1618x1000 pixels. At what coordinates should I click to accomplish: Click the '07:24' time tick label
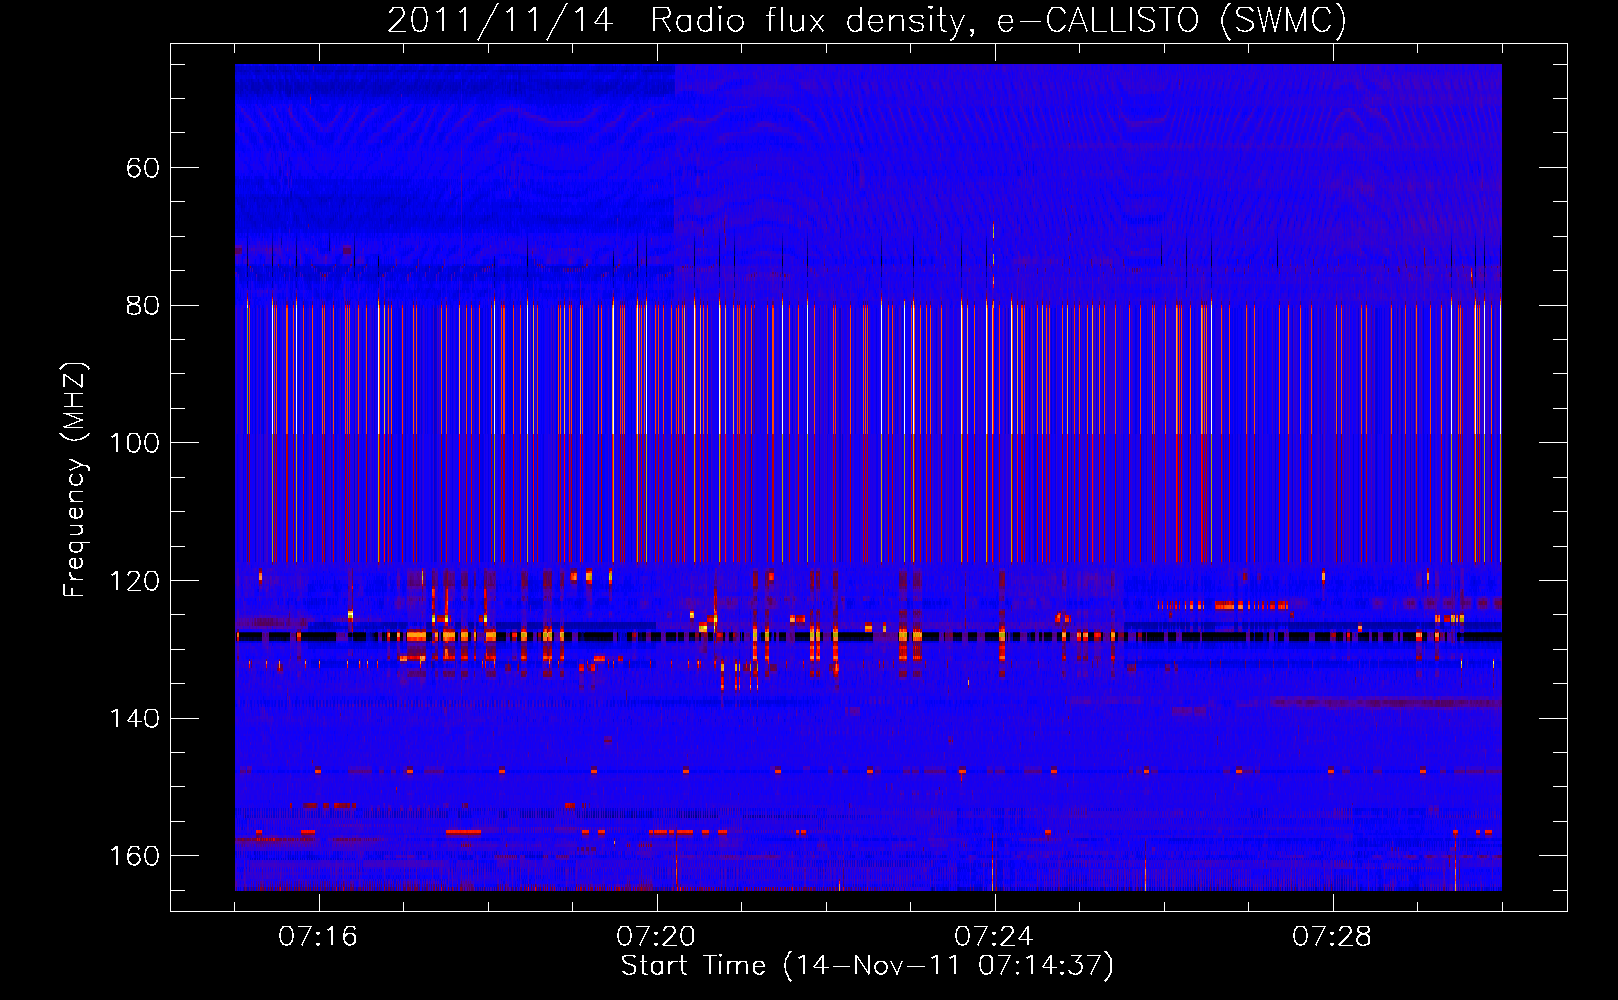click(x=994, y=937)
